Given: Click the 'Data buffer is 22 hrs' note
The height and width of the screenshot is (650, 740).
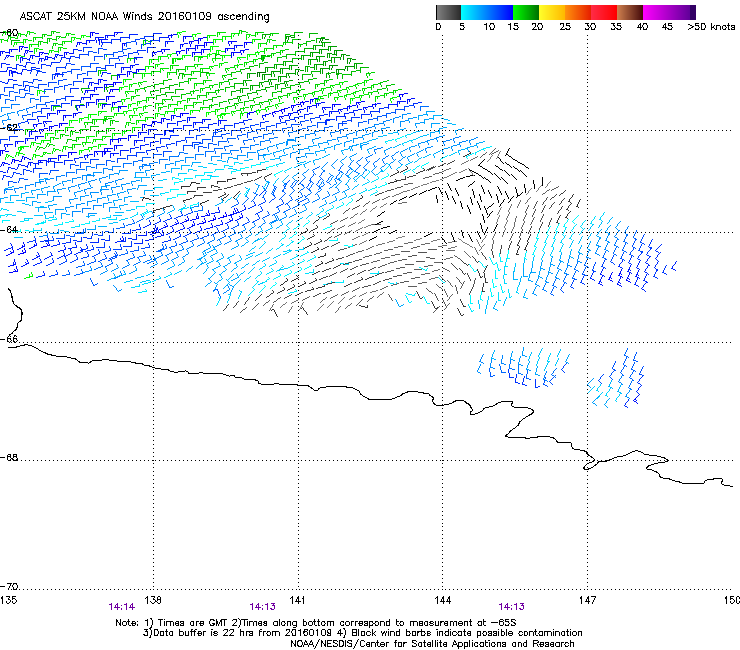Looking at the screenshot, I should (x=362, y=633).
